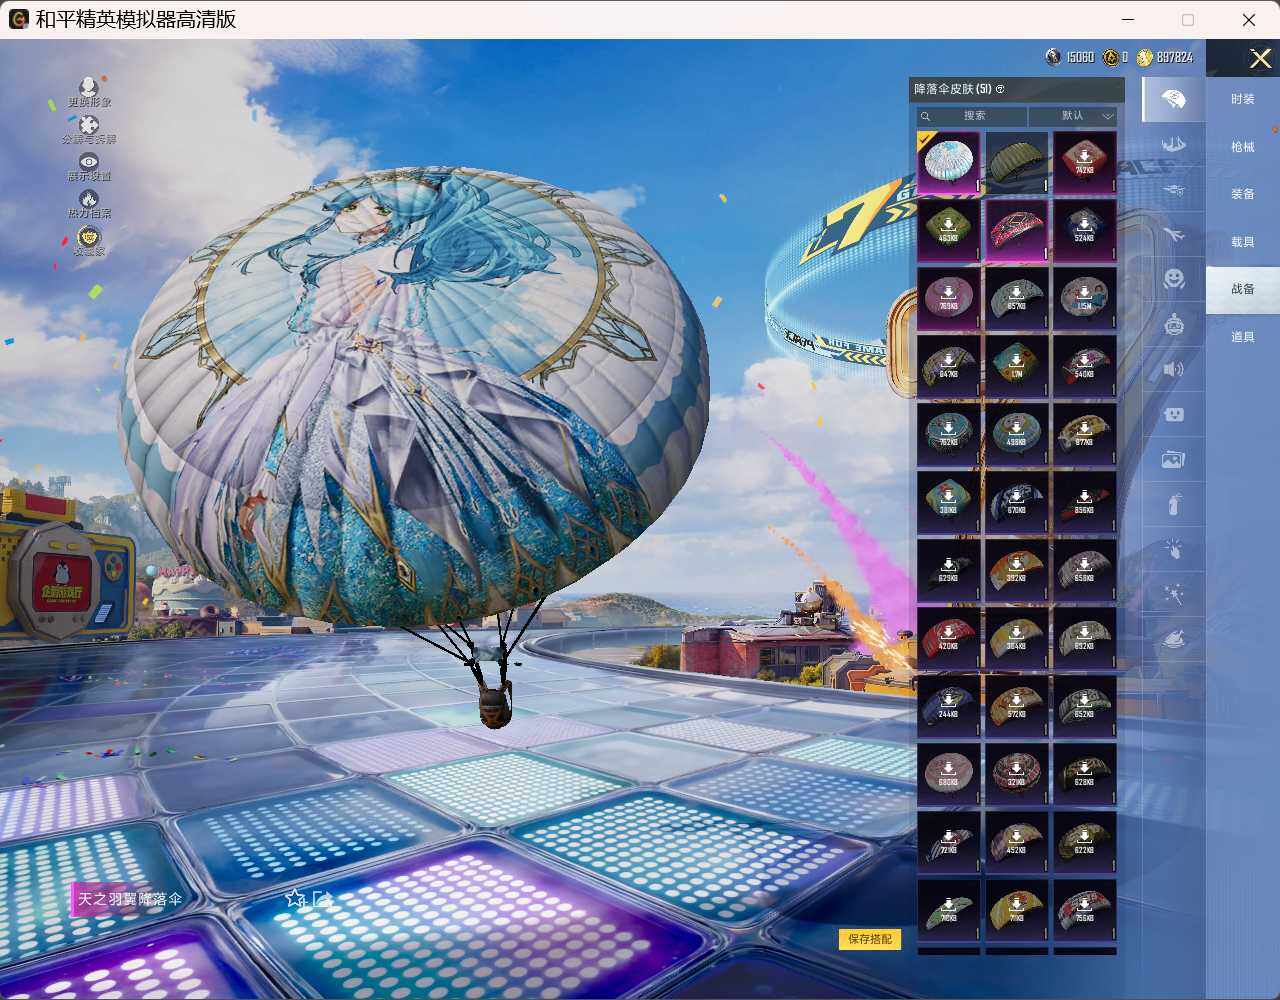The height and width of the screenshot is (1000, 1280).
Task: Download the 670KB parachute skin
Action: (x=1017, y=502)
